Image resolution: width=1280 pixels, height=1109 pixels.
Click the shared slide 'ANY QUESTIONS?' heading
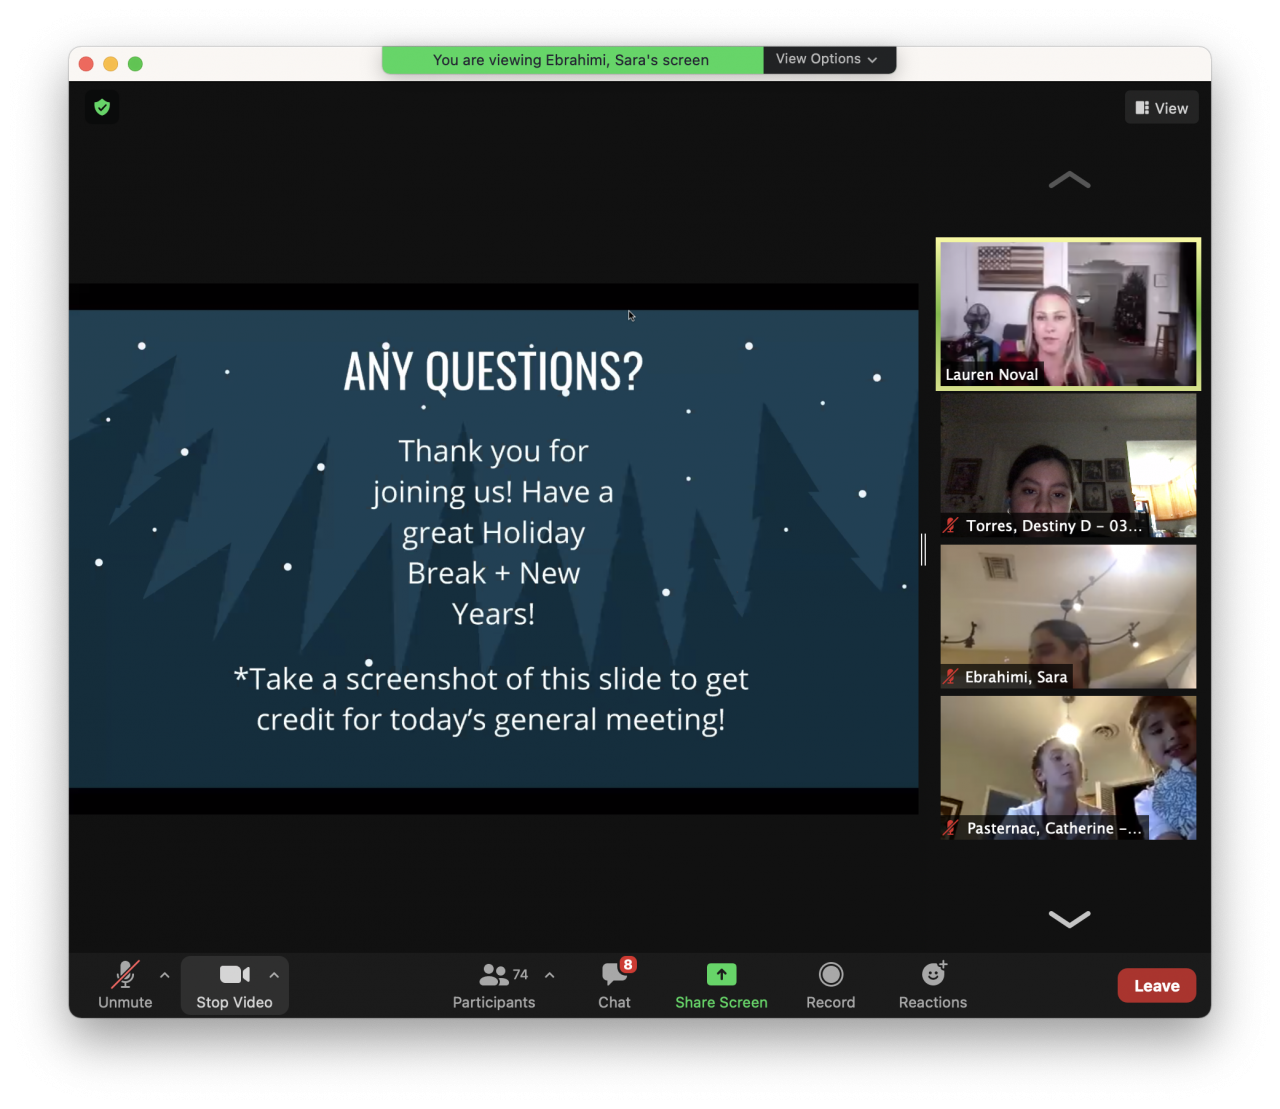(493, 372)
